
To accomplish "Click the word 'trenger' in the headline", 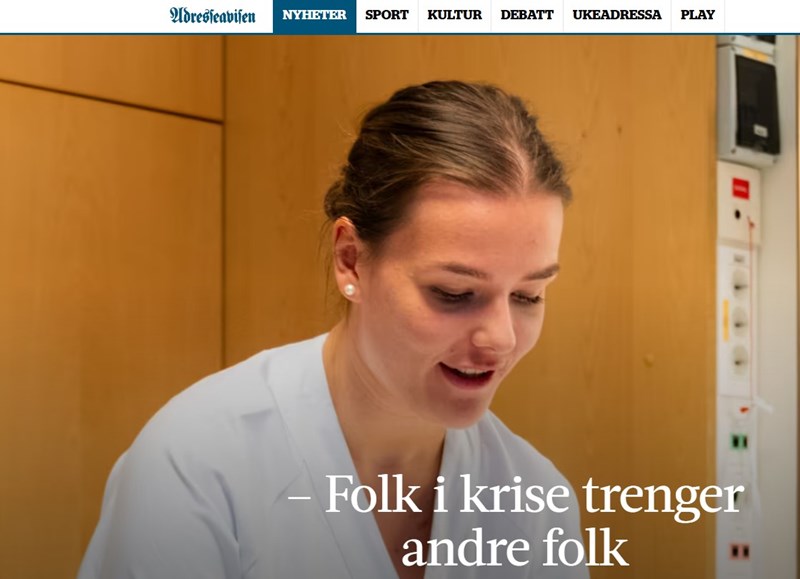I will 663,497.
